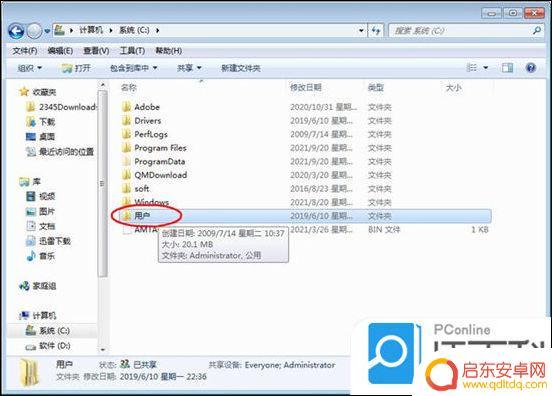Open recent locations dropdown next to Forward
552x396 pixels.
tap(47, 31)
